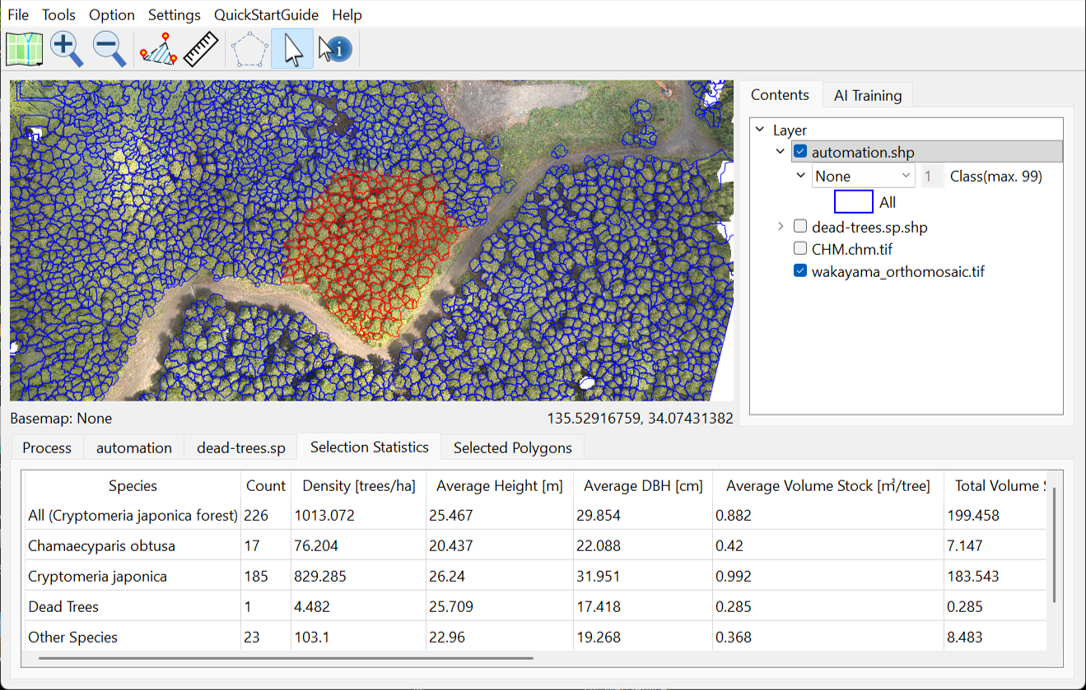1086x690 pixels.
Task: Select the ruler distance measurement tool
Action: click(201, 48)
